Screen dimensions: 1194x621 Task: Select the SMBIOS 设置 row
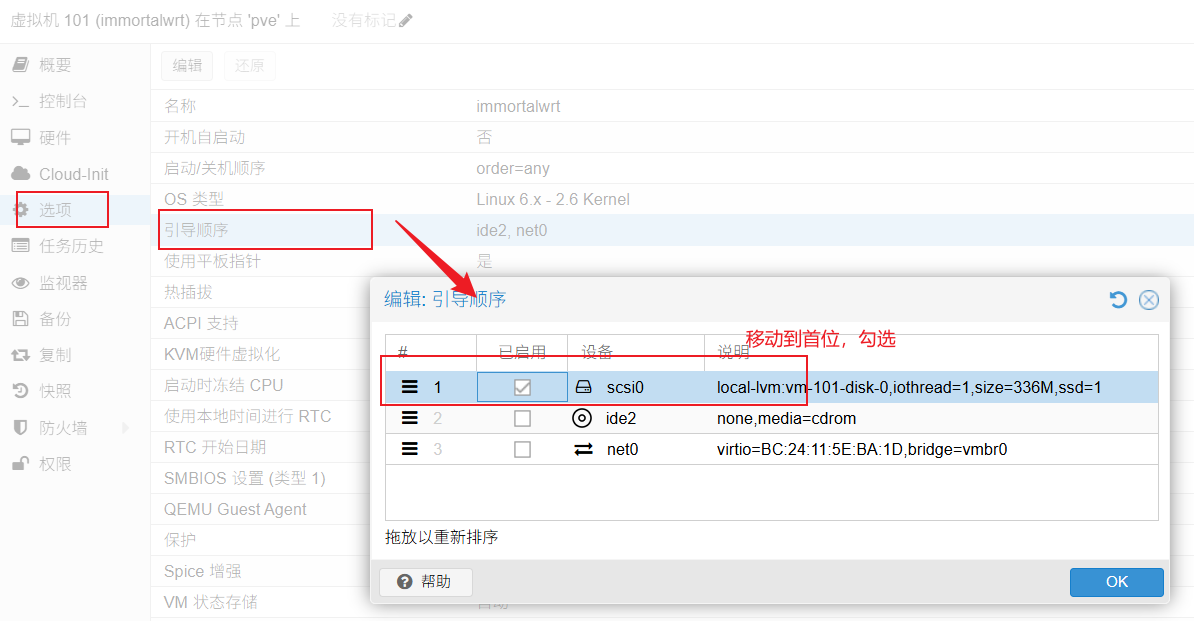[260, 478]
